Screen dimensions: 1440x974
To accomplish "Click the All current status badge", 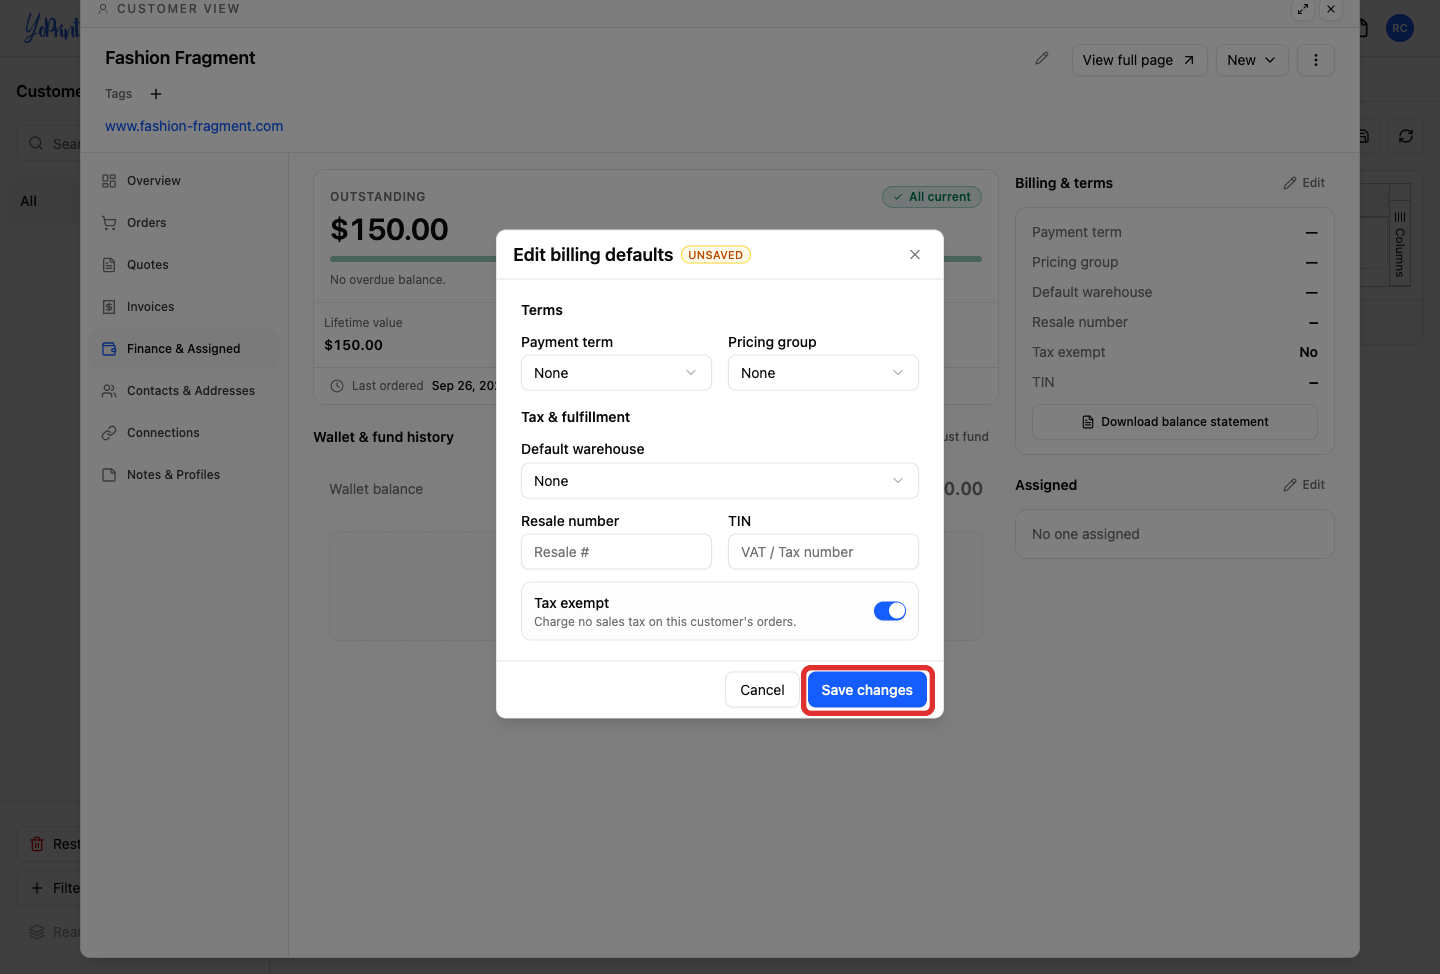I will (x=932, y=197).
